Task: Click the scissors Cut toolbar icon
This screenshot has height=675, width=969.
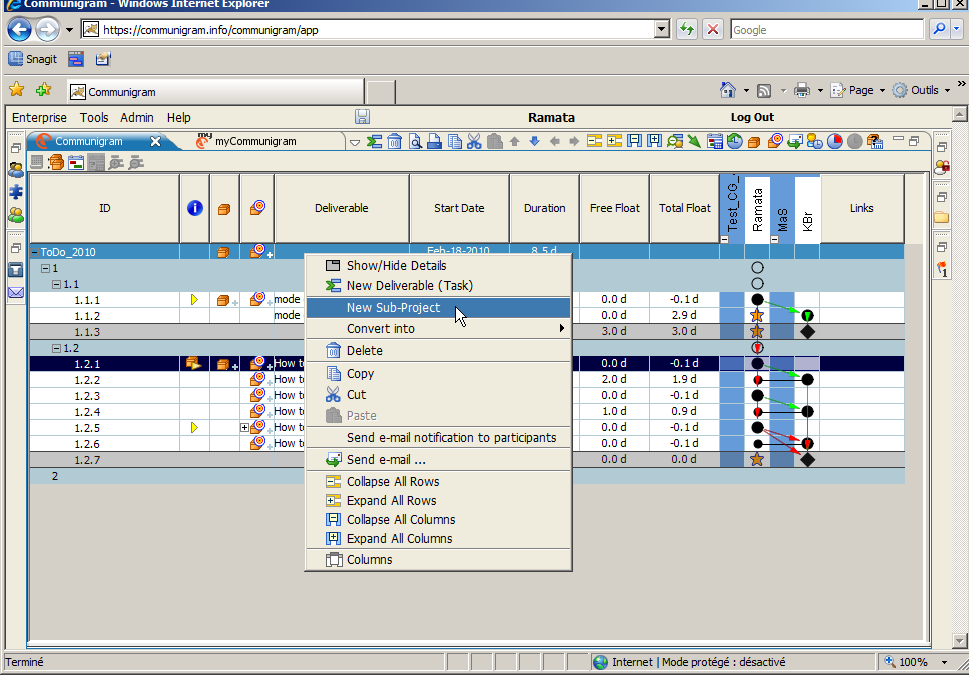Action: click(x=474, y=142)
